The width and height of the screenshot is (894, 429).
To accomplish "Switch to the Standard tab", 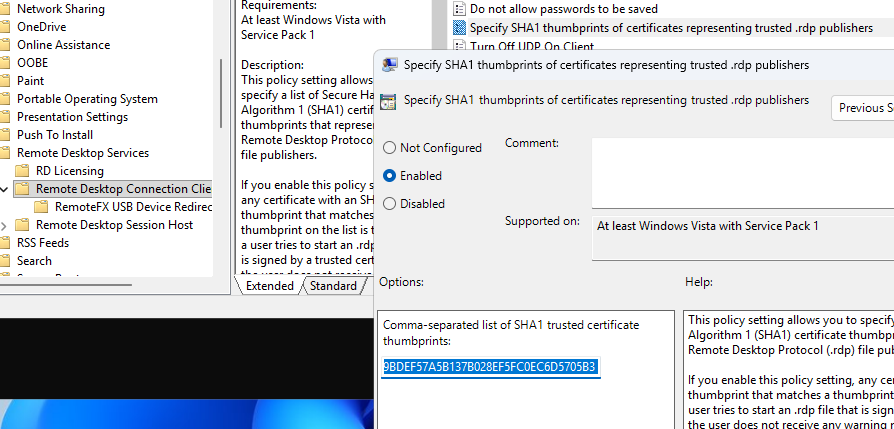I will (x=333, y=286).
